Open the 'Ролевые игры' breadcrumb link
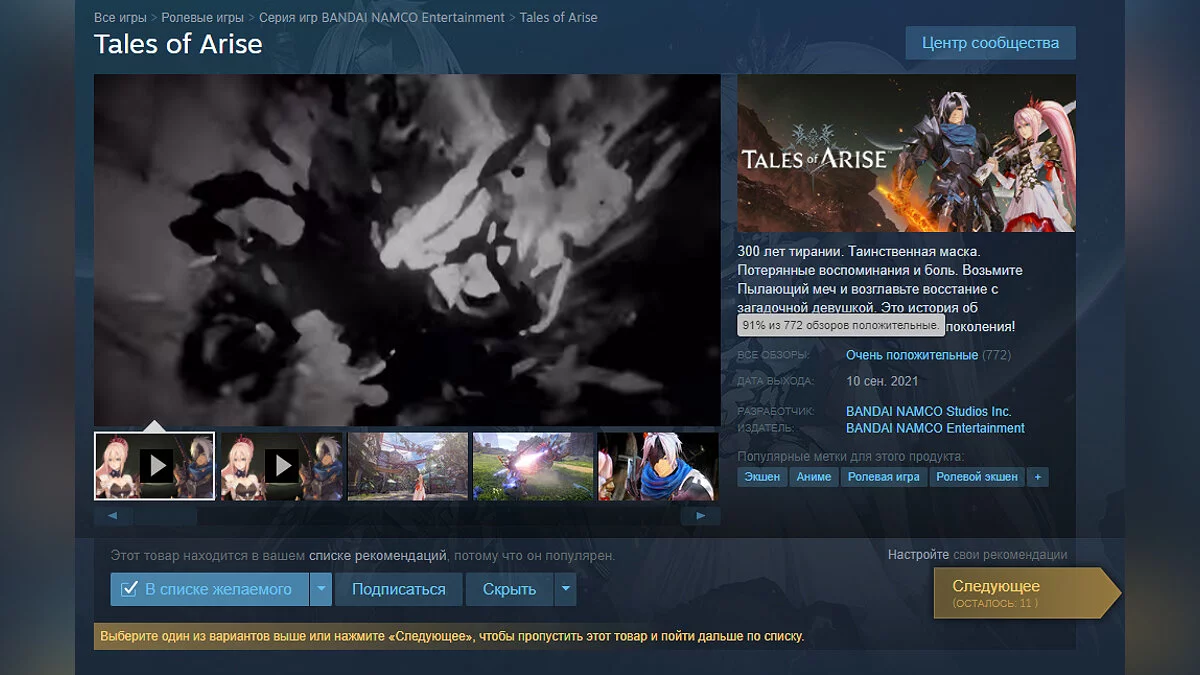Image resolution: width=1200 pixels, height=675 pixels. [202, 18]
